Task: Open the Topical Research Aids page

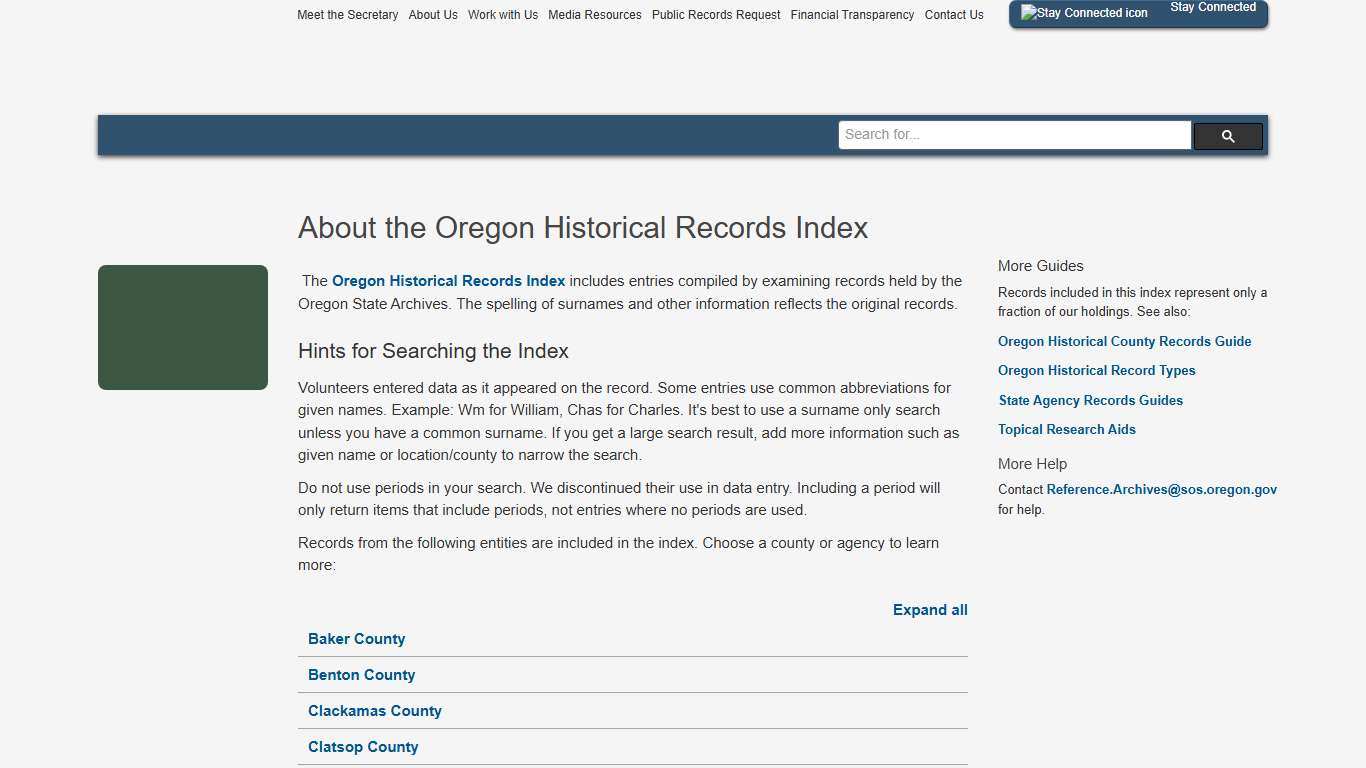Action: [x=1066, y=429]
